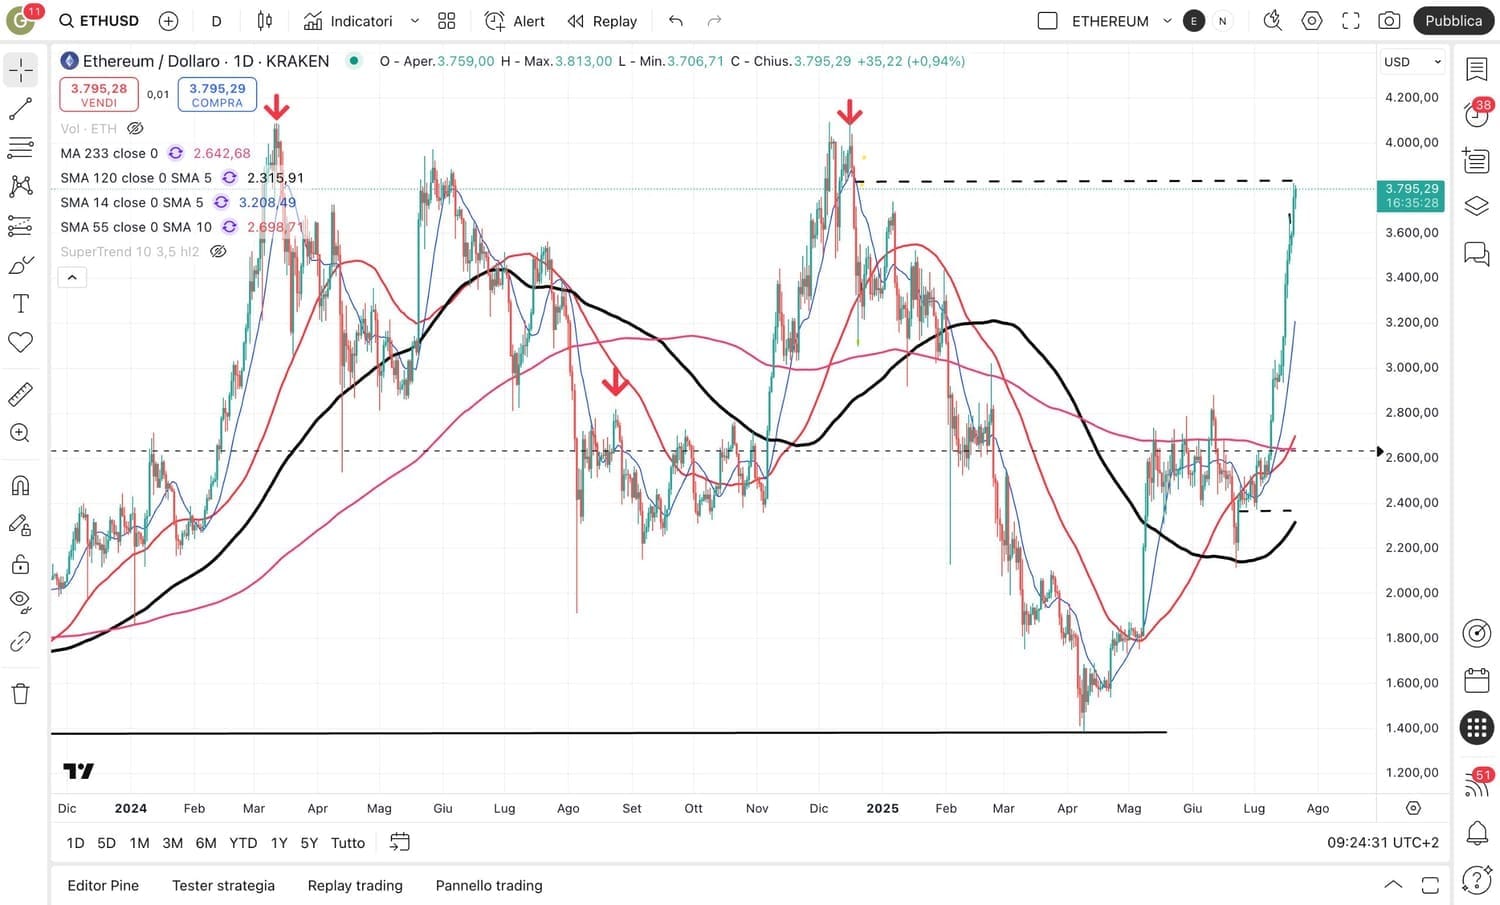Open the watchlist panel
Viewport: 1500px width, 905px height.
pyautogui.click(x=1477, y=69)
